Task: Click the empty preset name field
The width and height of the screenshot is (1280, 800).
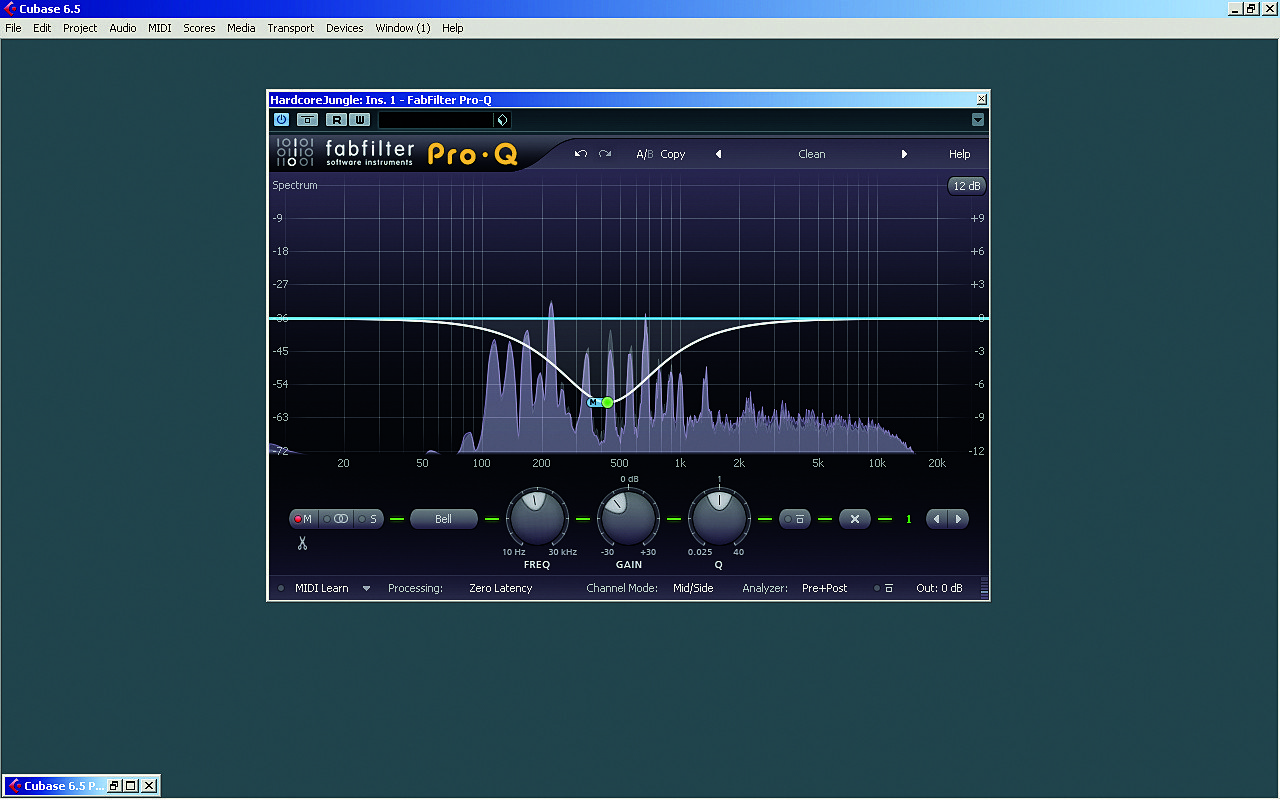Action: [436, 120]
